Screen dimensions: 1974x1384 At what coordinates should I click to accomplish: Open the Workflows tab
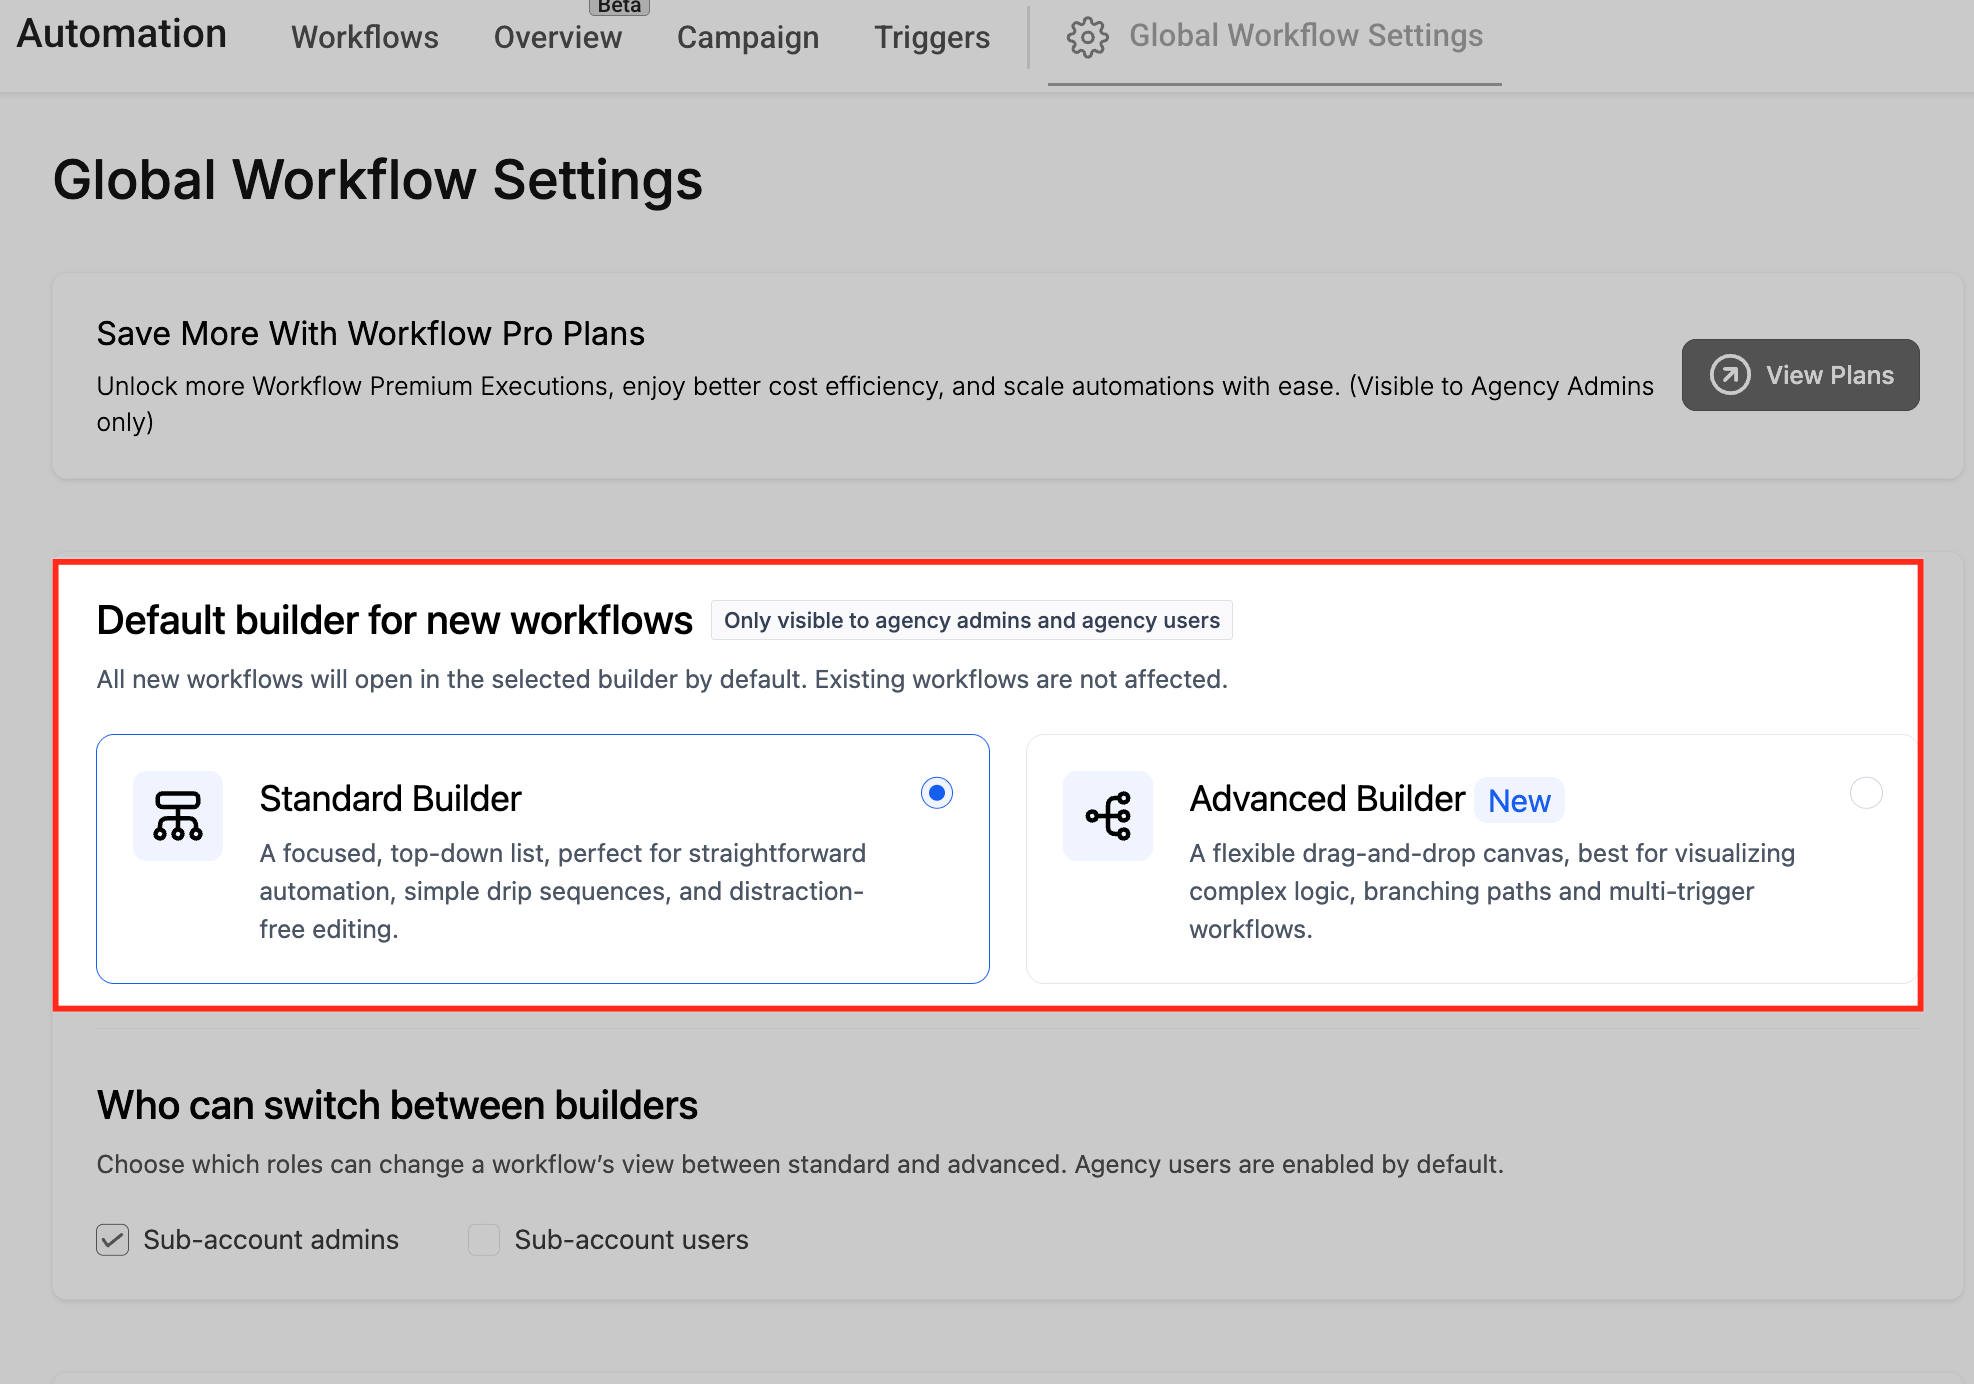(365, 38)
